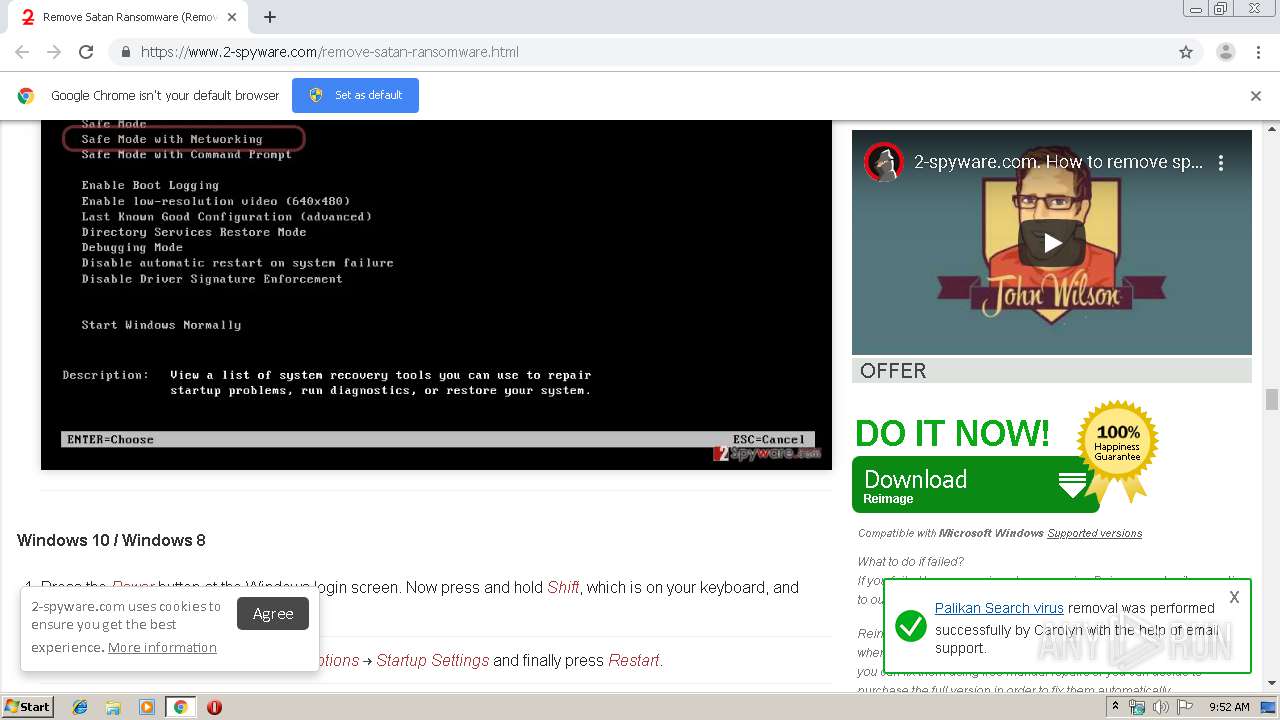The height and width of the screenshot is (720, 1280).
Task: Open the network tray icon
Action: 1137,707
